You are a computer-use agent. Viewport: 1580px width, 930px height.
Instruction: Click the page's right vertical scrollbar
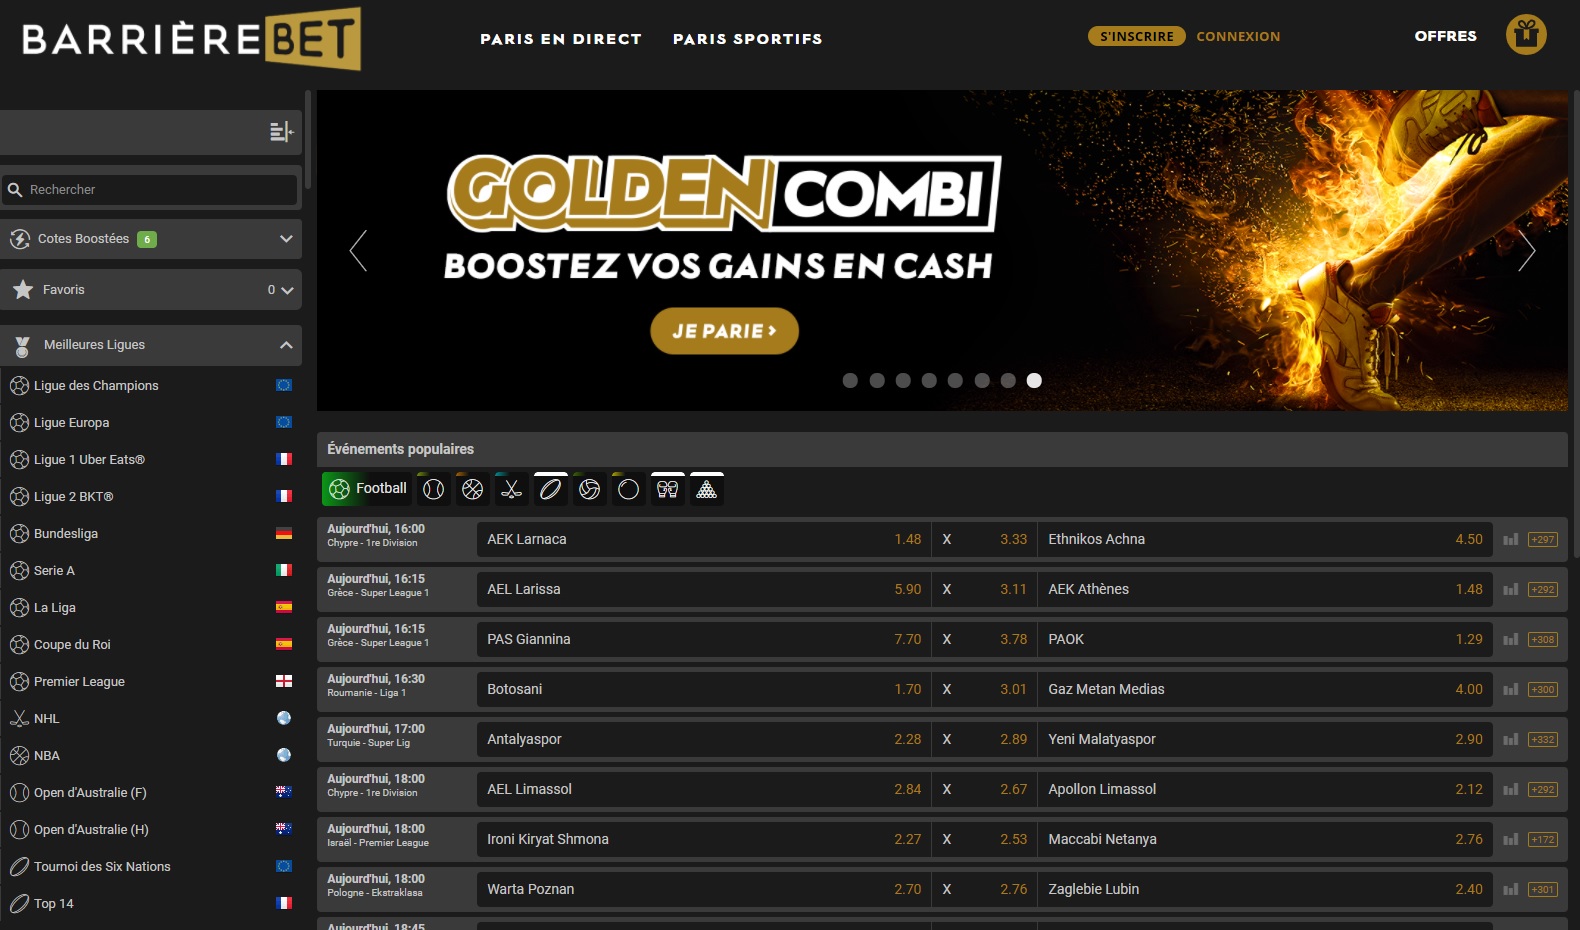point(1576,325)
